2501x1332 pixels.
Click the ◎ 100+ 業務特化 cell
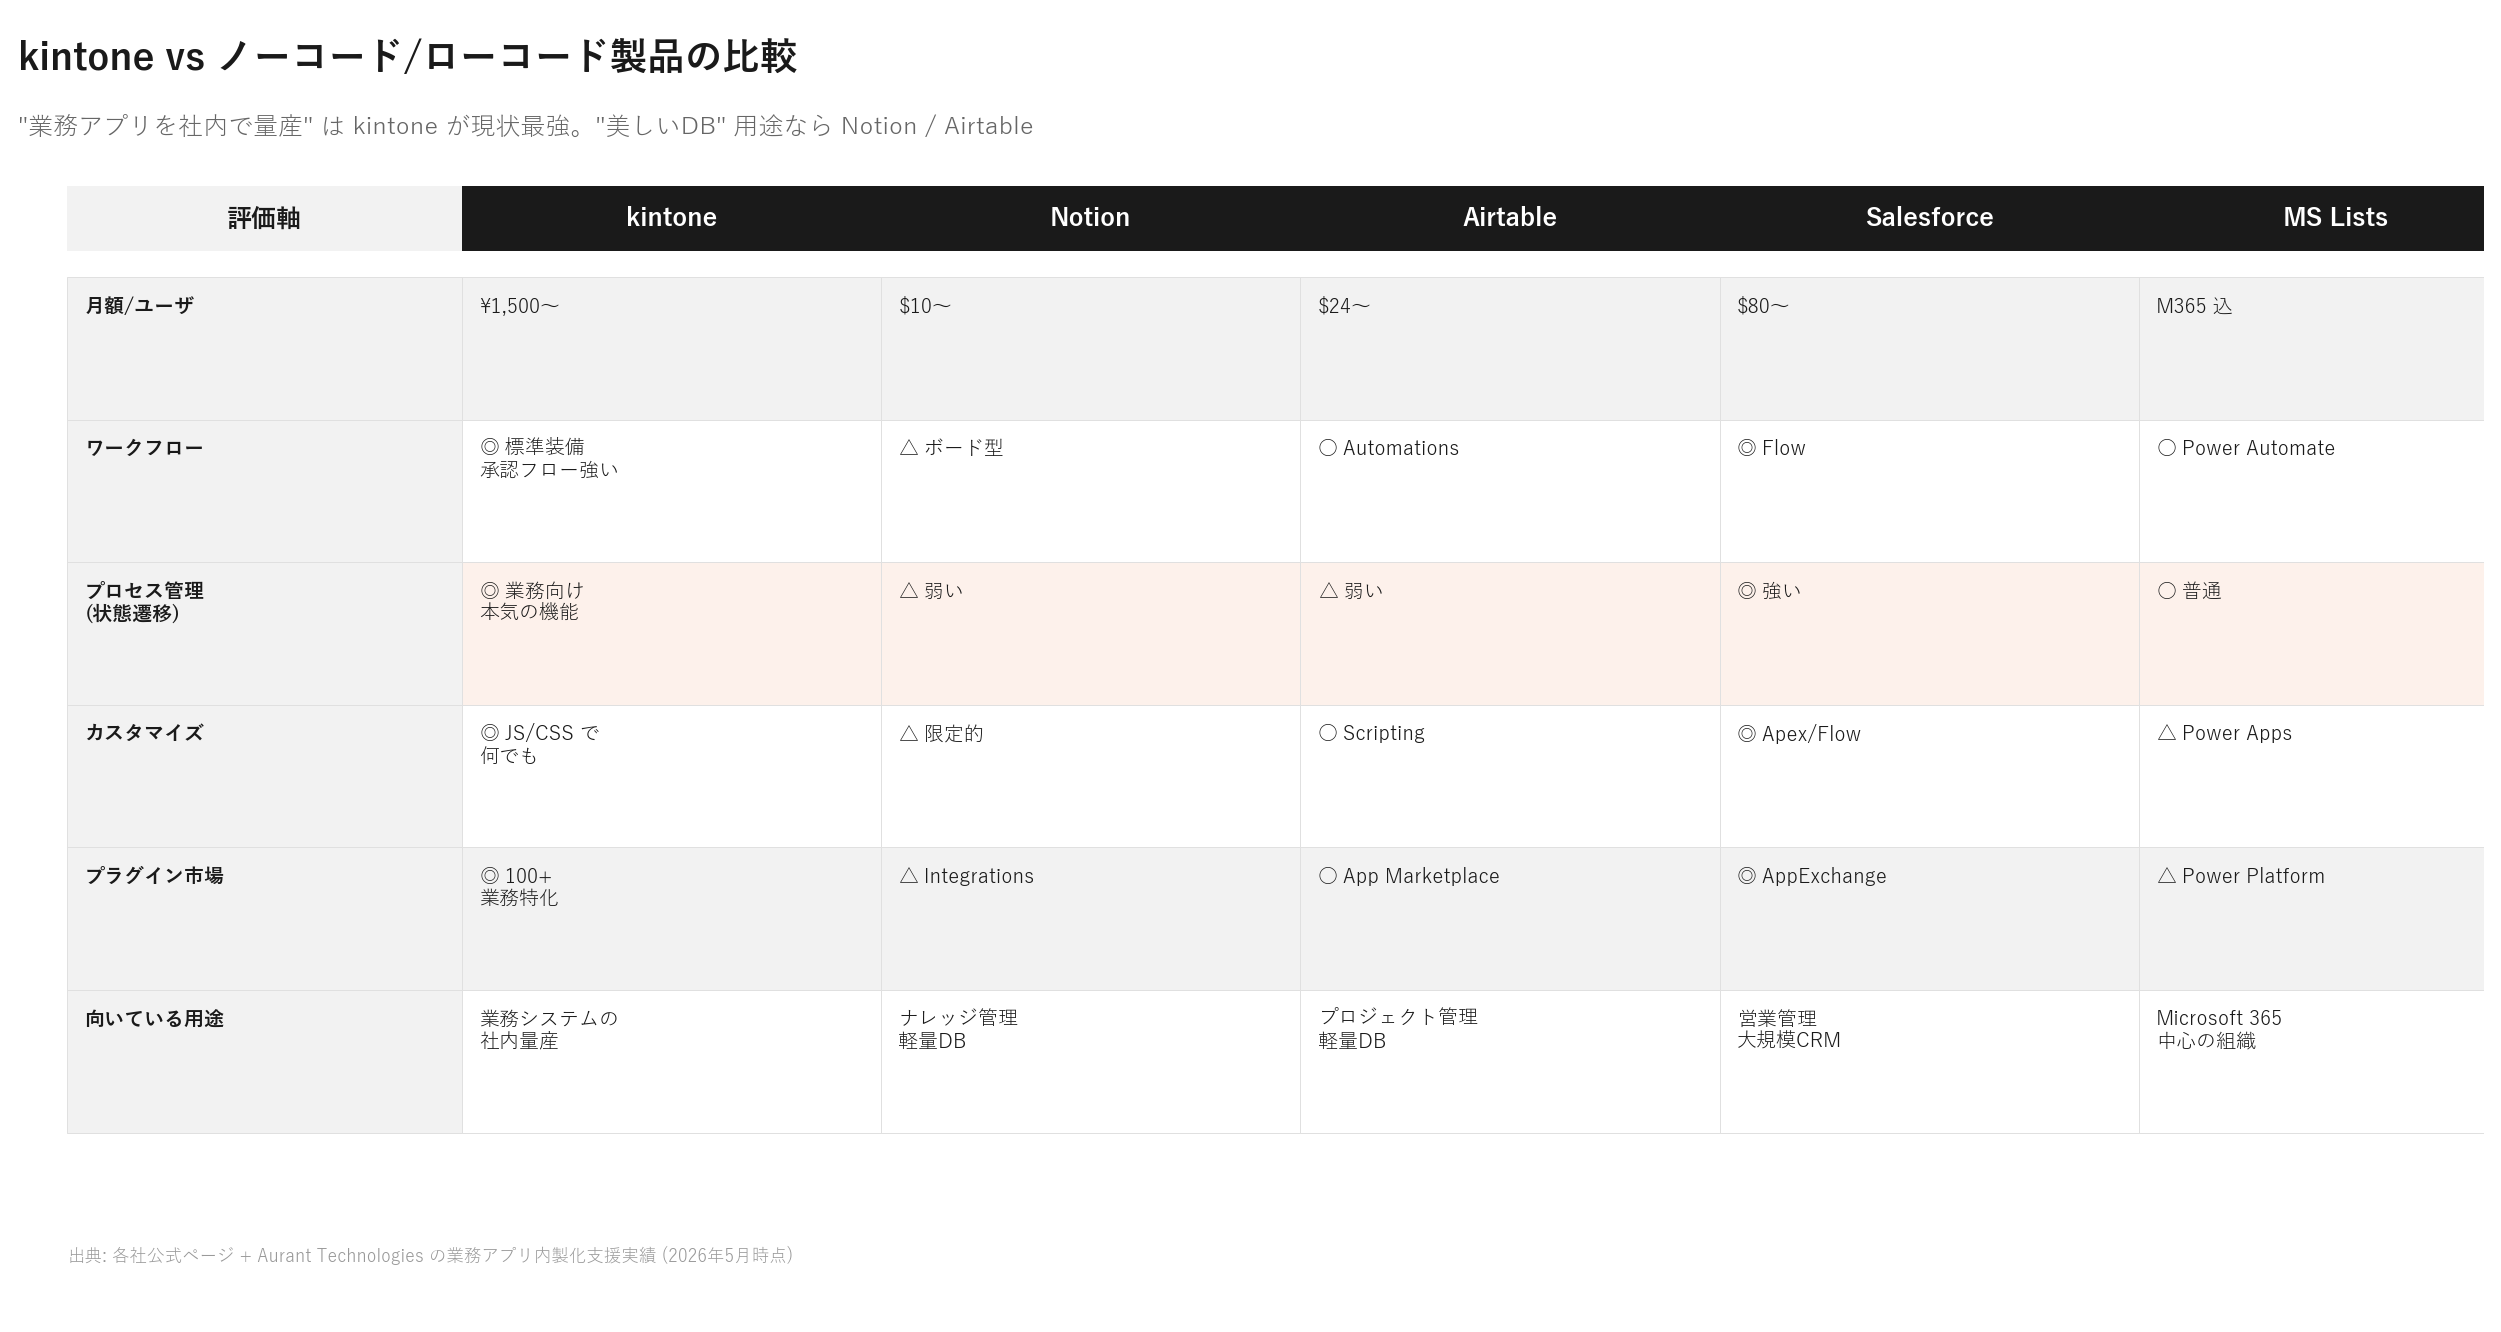671,919
